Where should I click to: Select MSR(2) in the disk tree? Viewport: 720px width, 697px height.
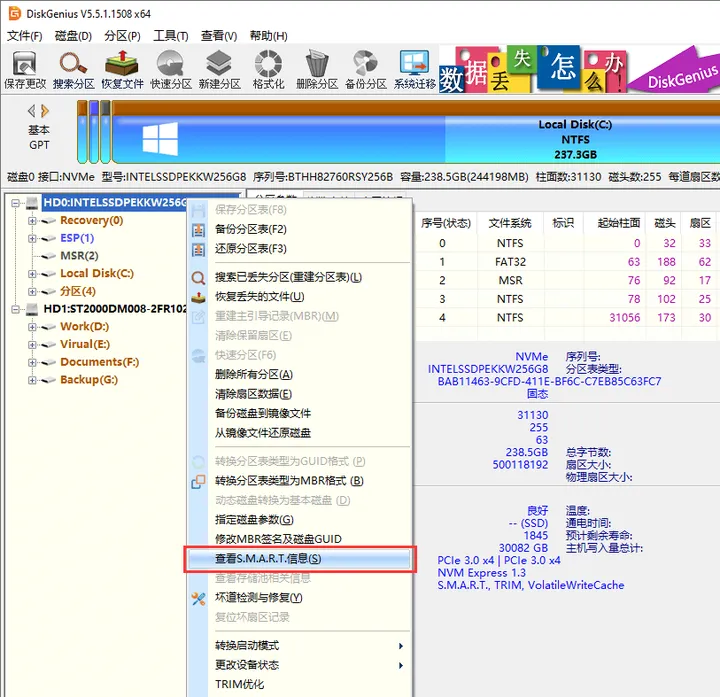coord(79,256)
